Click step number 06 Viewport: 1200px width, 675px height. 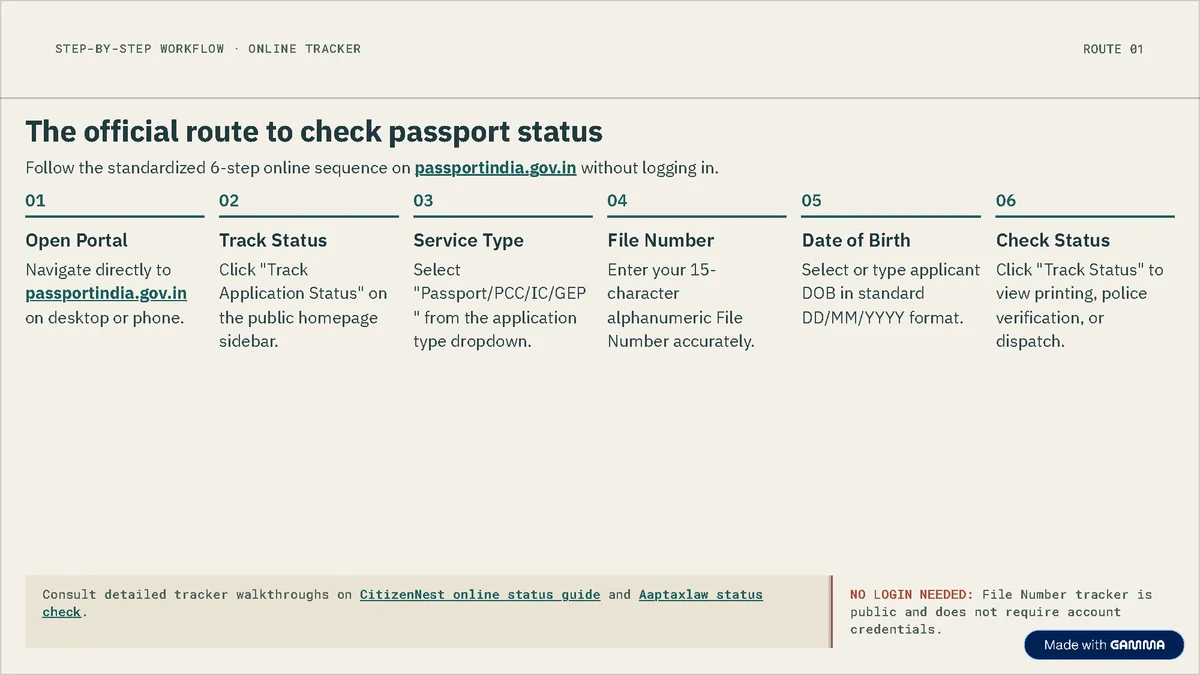coord(1006,201)
